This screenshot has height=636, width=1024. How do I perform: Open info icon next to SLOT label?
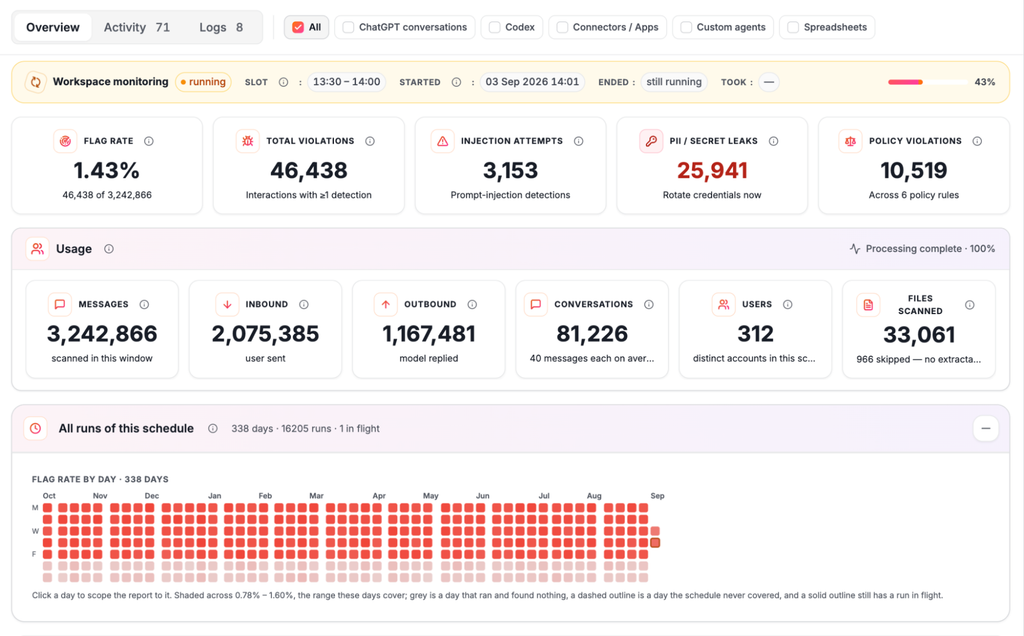pos(283,82)
